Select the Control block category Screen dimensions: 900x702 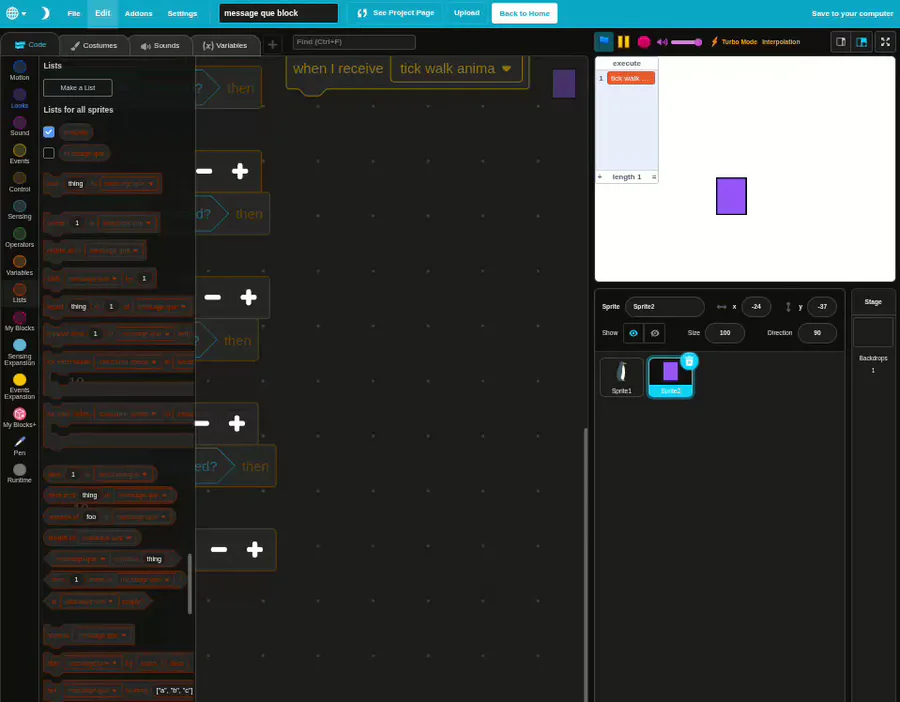pos(20,182)
